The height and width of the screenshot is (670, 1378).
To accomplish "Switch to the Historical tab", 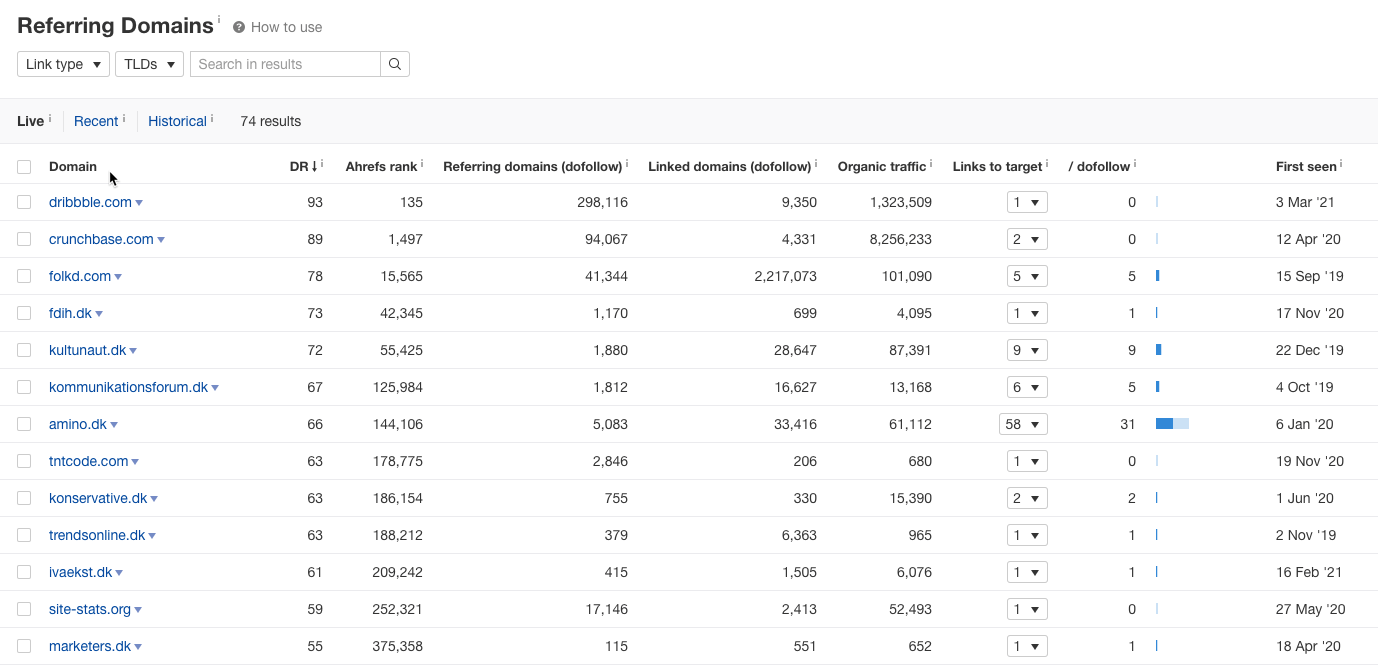I will (x=177, y=121).
